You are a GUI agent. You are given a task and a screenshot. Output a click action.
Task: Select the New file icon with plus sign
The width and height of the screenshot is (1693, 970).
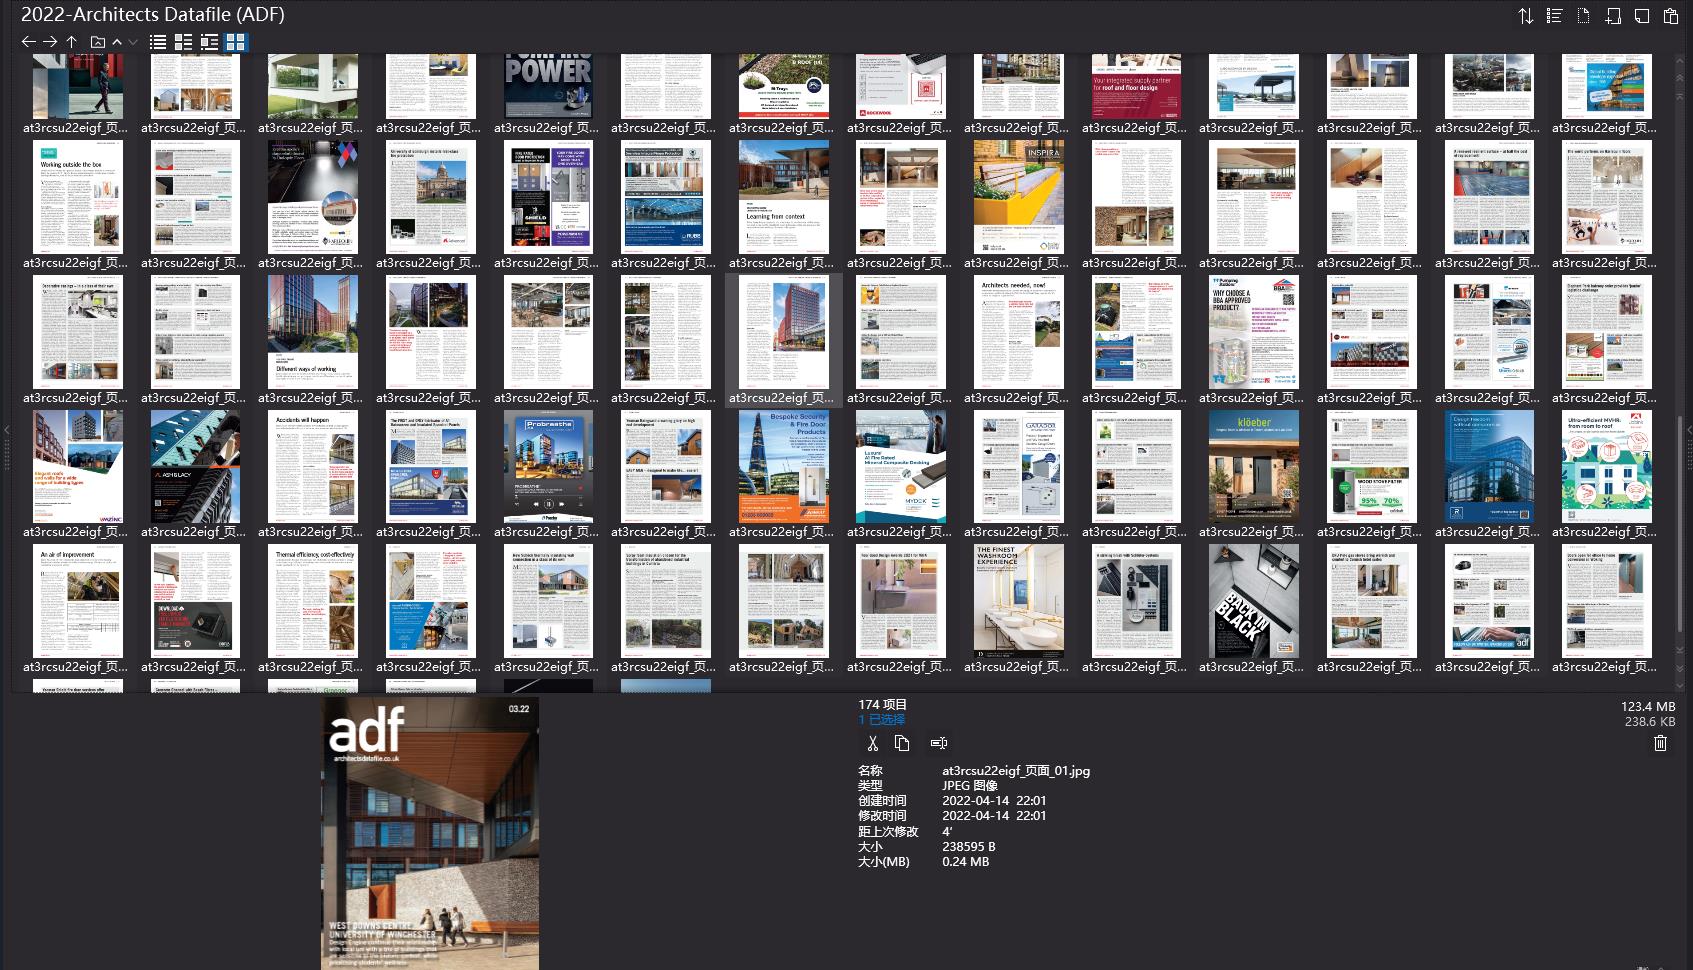(1611, 16)
